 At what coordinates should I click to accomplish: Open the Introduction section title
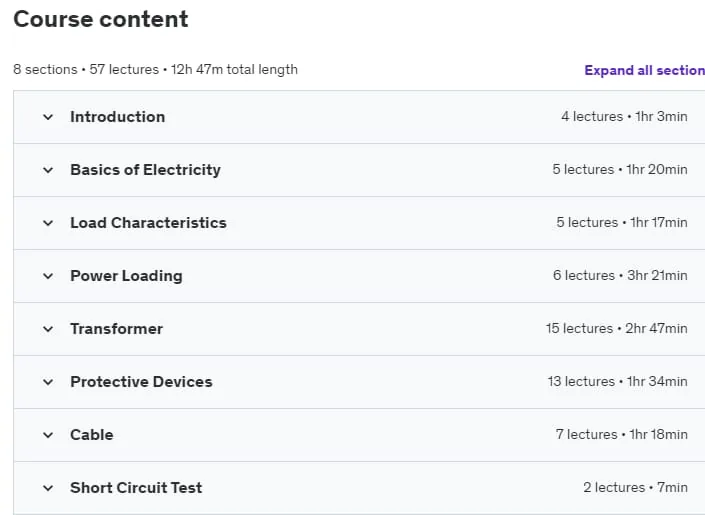coord(118,117)
